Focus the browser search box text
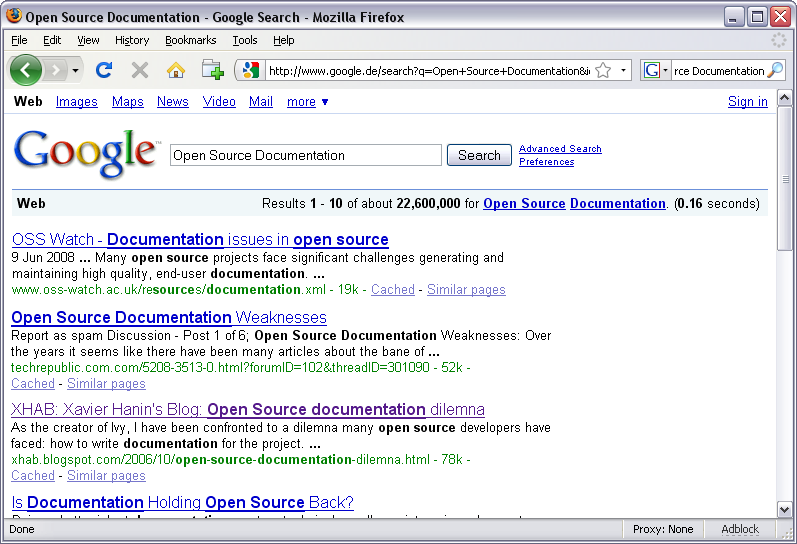797x544 pixels. (719, 71)
